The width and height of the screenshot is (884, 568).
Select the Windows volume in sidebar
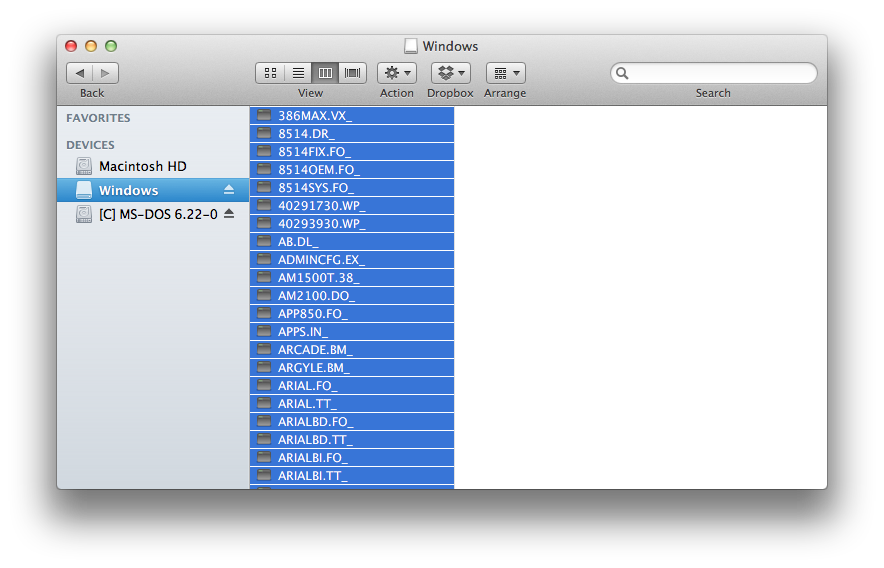pos(153,190)
